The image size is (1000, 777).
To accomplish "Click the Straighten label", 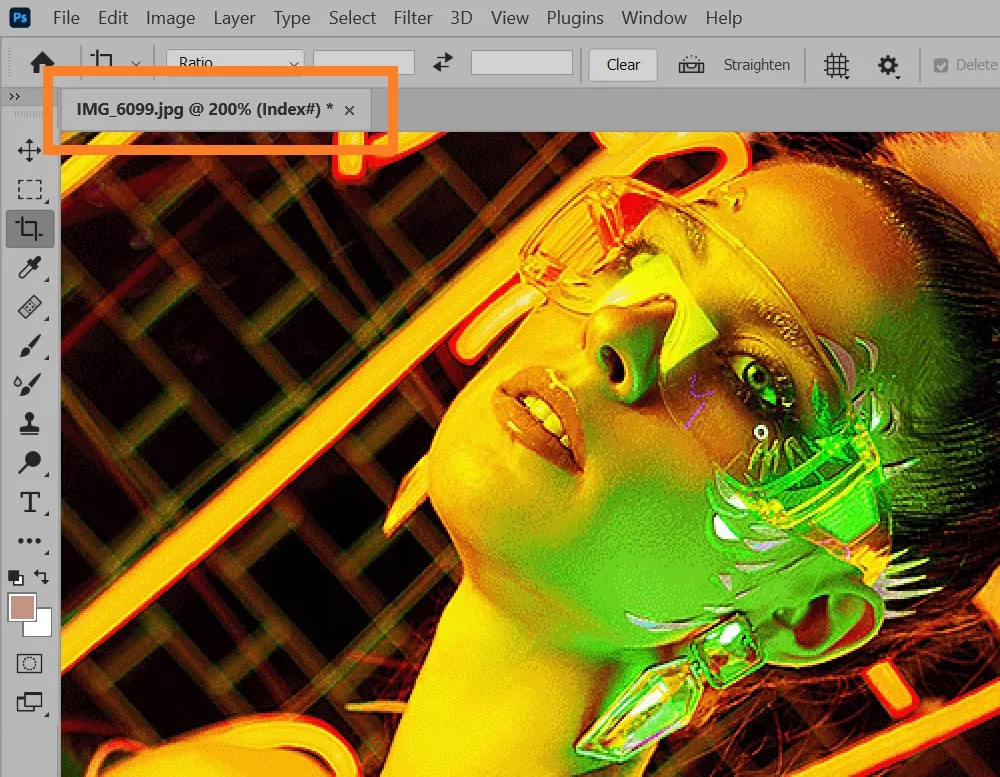I will pyautogui.click(x=756, y=64).
